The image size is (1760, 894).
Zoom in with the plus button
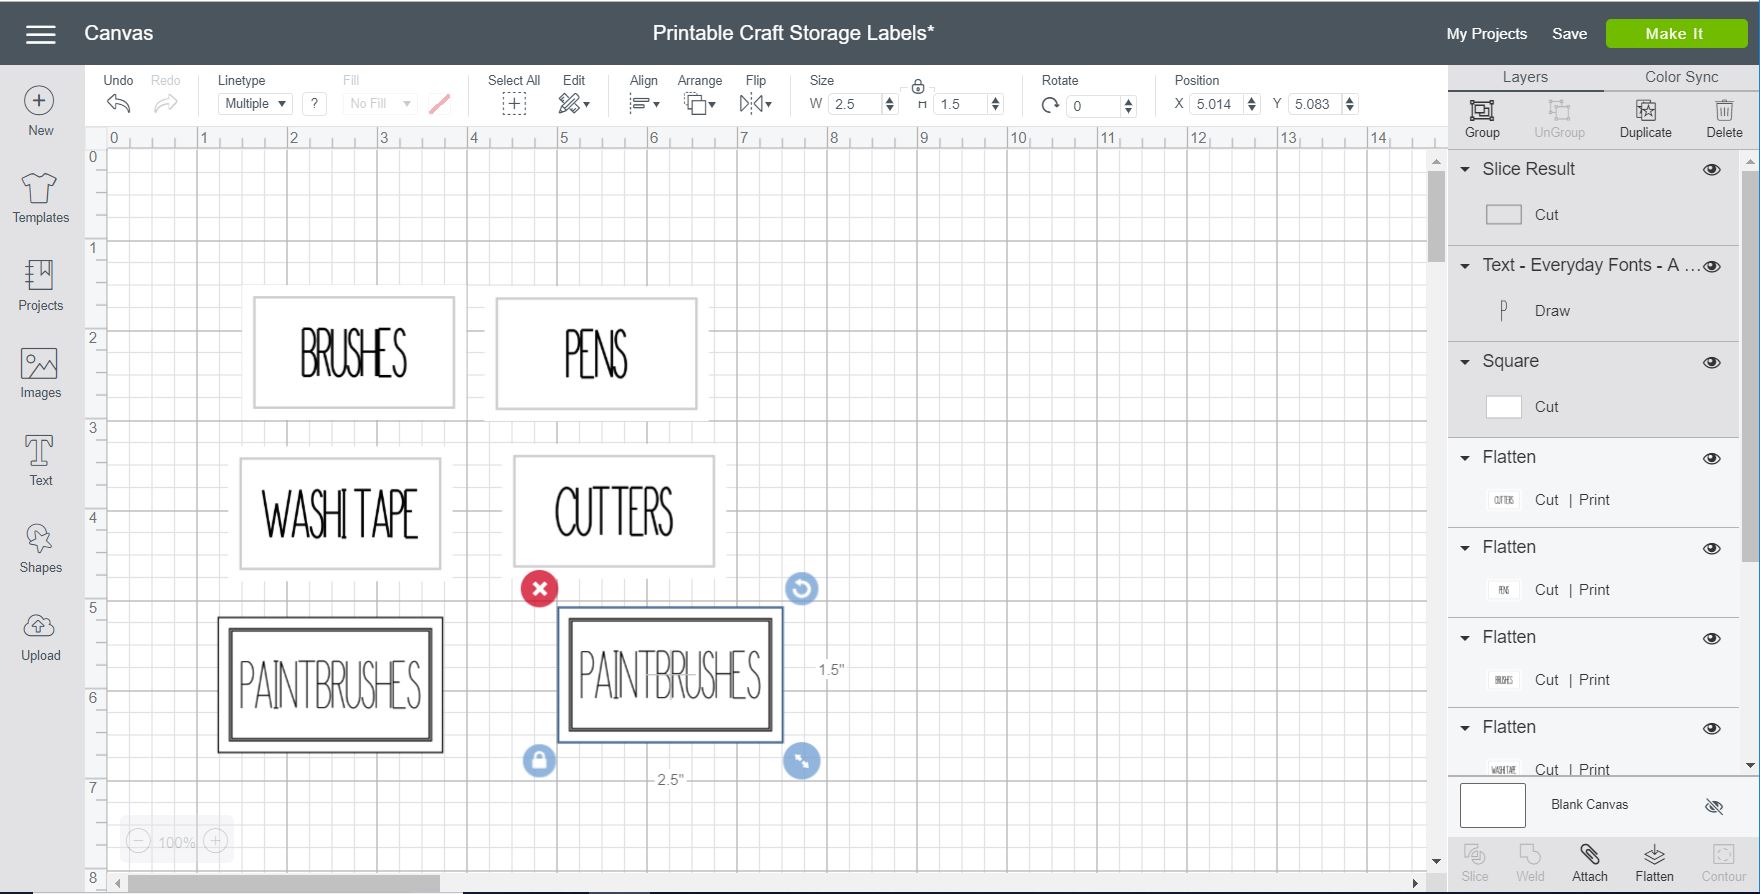point(215,841)
